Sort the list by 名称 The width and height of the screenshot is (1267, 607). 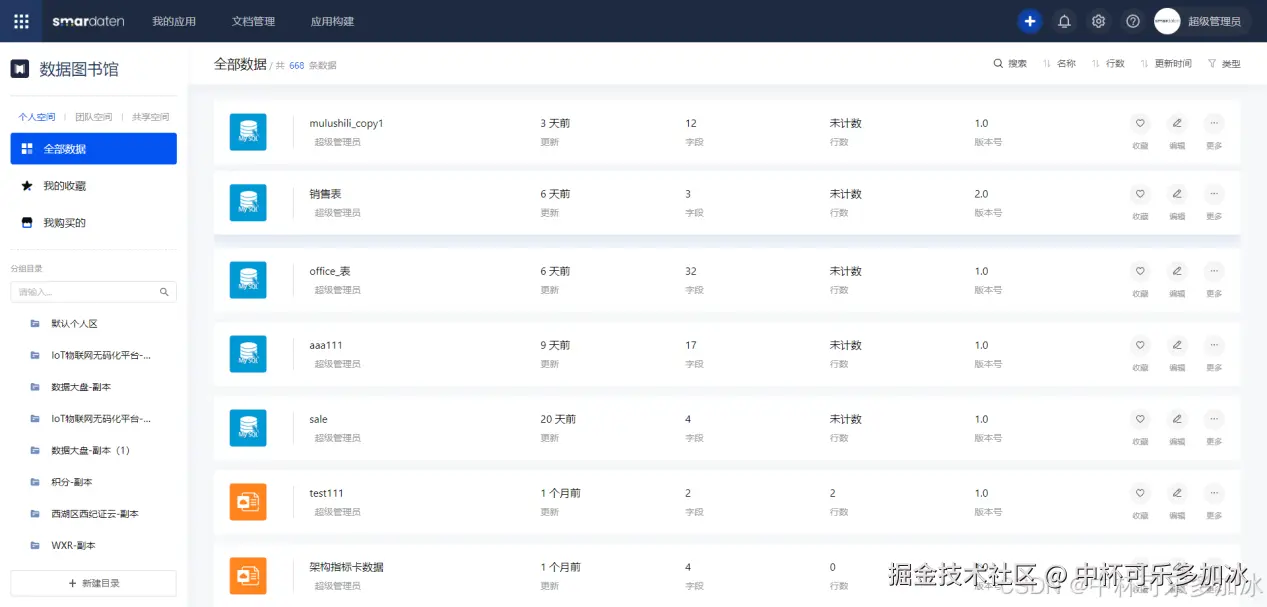(x=1059, y=63)
